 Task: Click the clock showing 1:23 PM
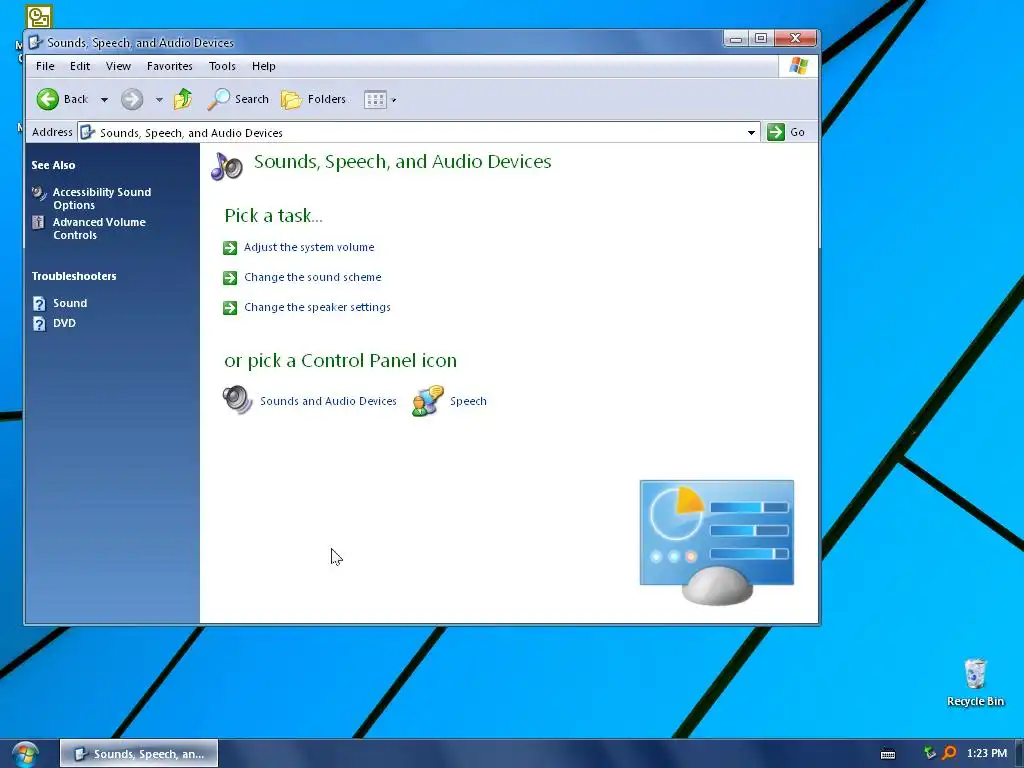tap(987, 753)
